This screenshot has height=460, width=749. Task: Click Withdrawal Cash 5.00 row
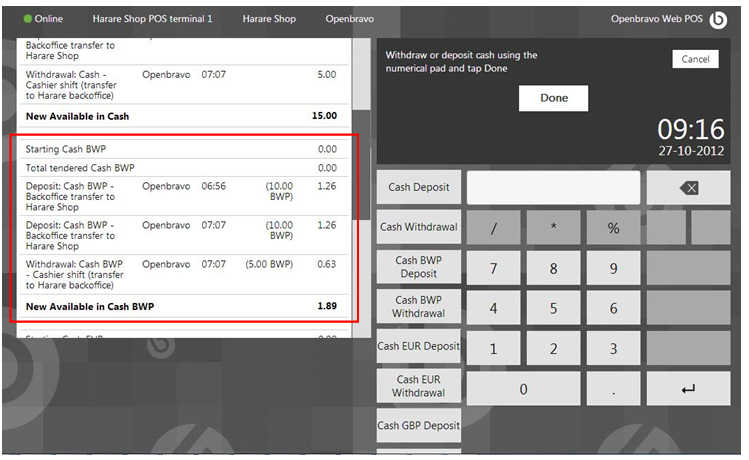[183, 85]
